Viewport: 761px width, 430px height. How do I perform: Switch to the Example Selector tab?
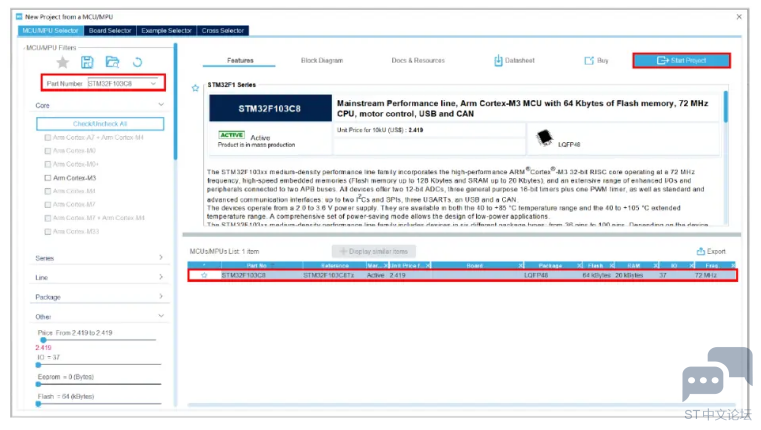tap(166, 31)
